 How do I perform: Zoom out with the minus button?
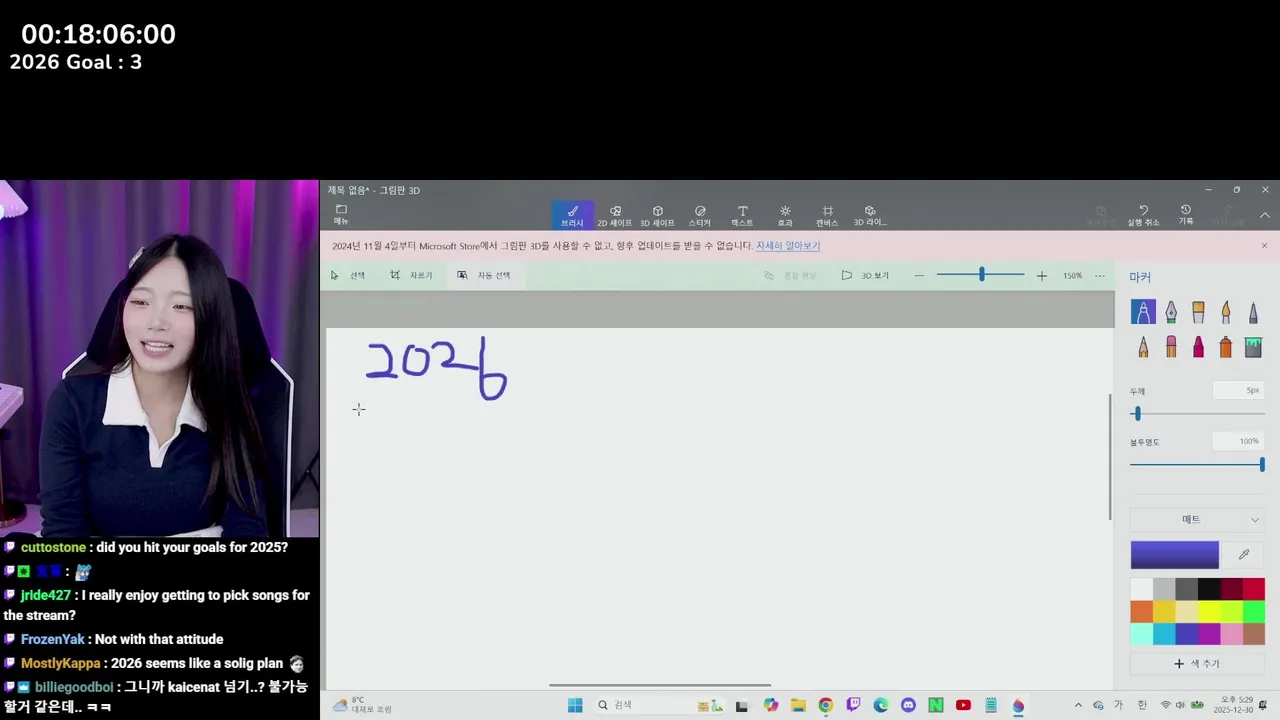point(919,275)
